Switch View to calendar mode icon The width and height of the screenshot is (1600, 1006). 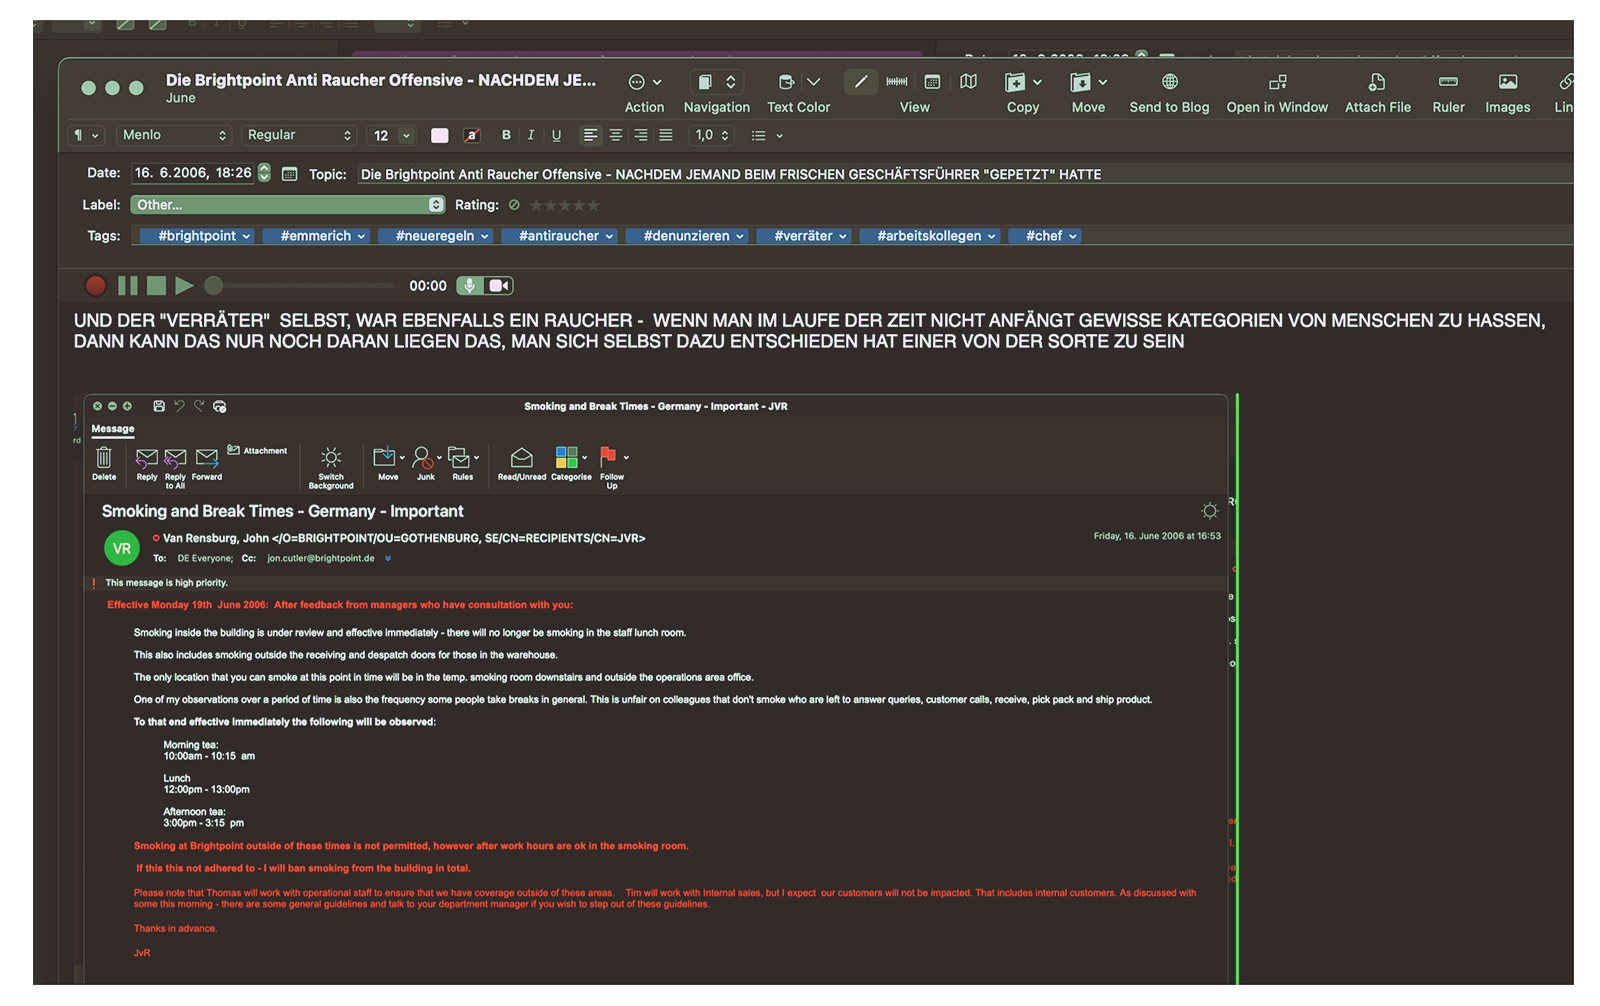(932, 82)
